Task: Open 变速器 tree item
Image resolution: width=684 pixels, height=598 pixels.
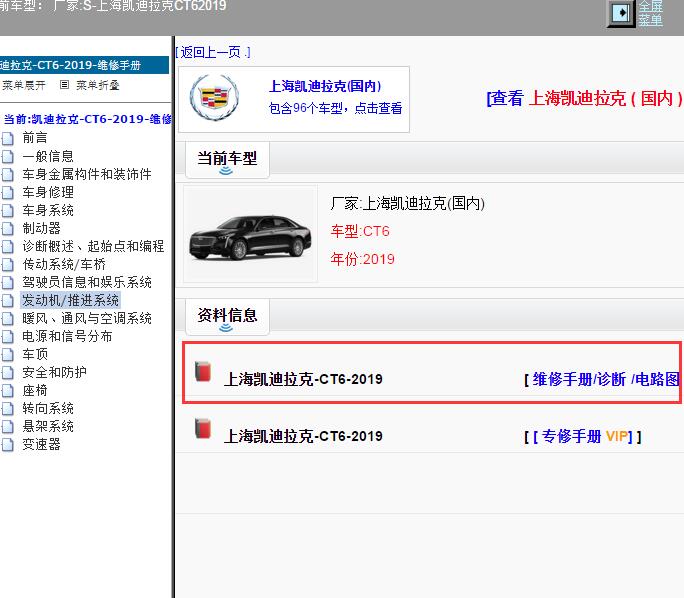Action: [41, 444]
